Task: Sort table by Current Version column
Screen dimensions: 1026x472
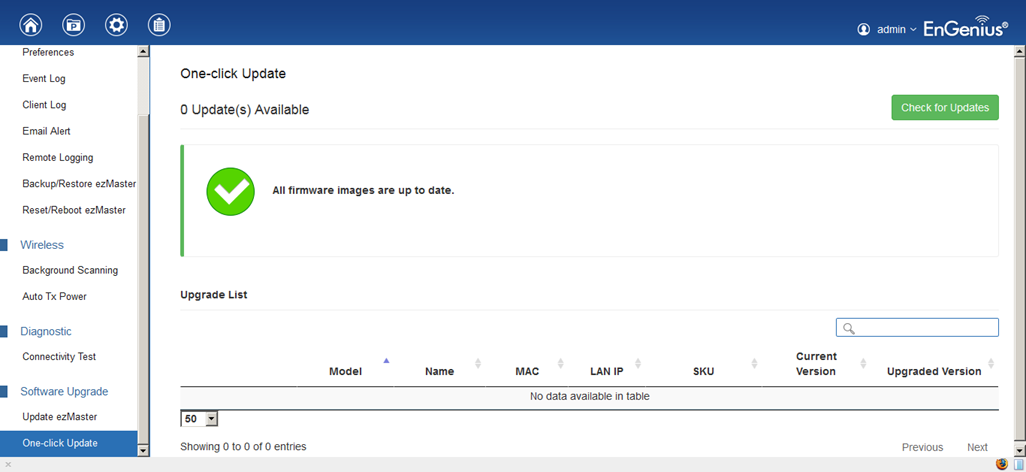Action: point(816,364)
